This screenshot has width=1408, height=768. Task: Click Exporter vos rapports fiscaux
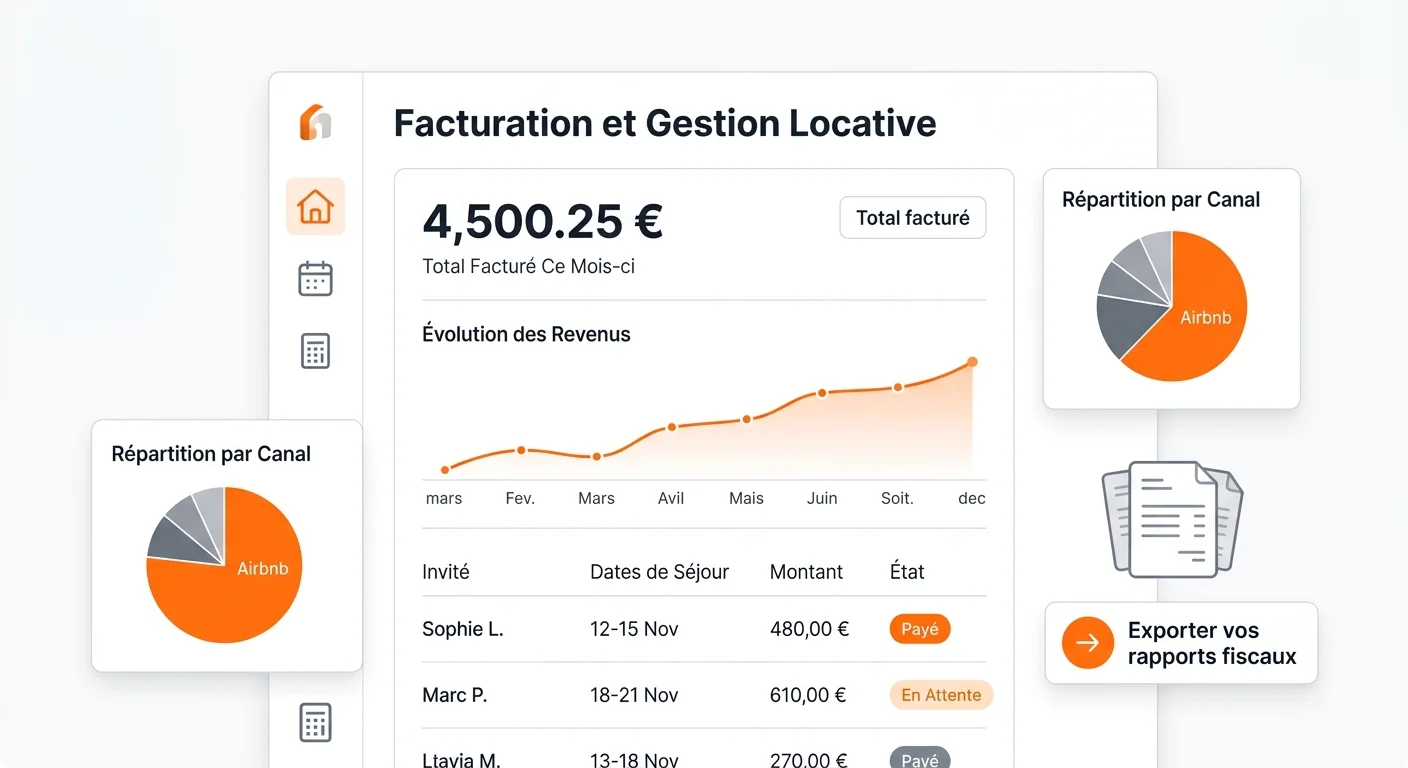tap(1213, 643)
